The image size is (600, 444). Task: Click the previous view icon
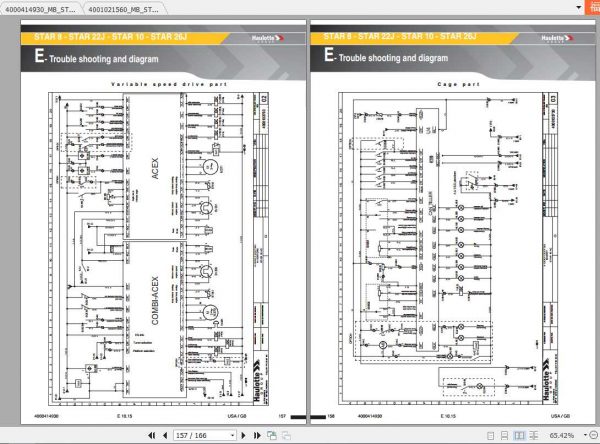(272, 435)
